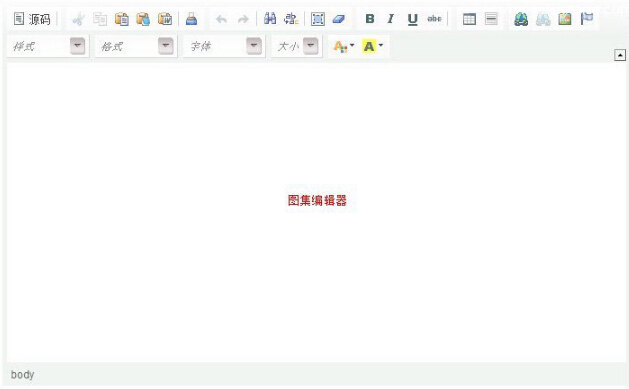
Task: Insert a horizontal line
Action: [x=491, y=19]
